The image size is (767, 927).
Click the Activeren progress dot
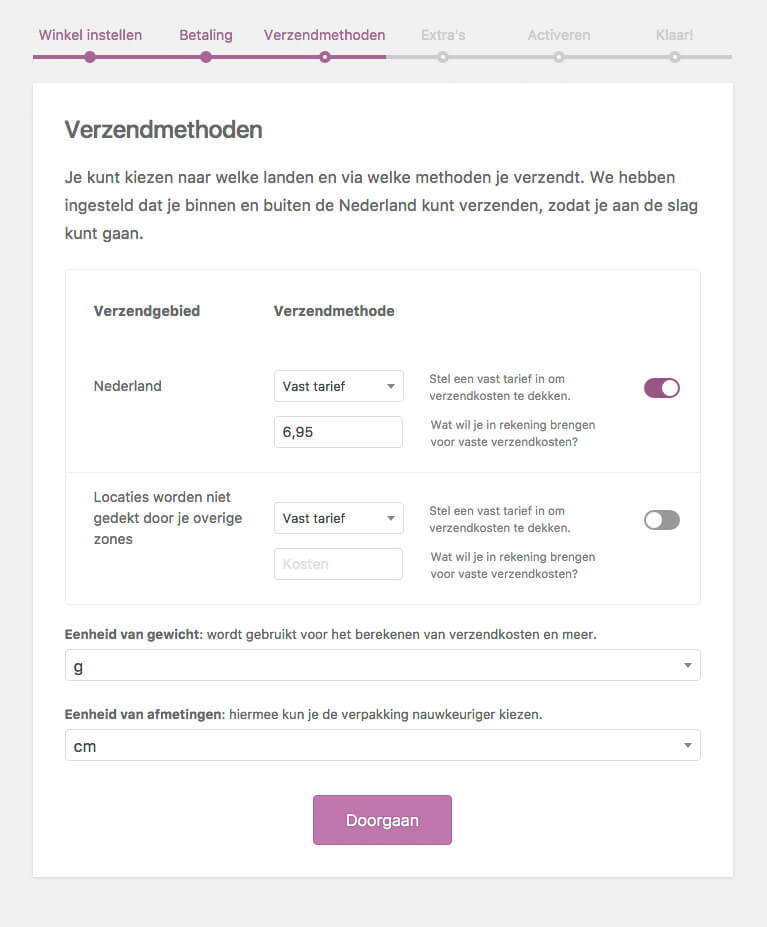coord(559,58)
